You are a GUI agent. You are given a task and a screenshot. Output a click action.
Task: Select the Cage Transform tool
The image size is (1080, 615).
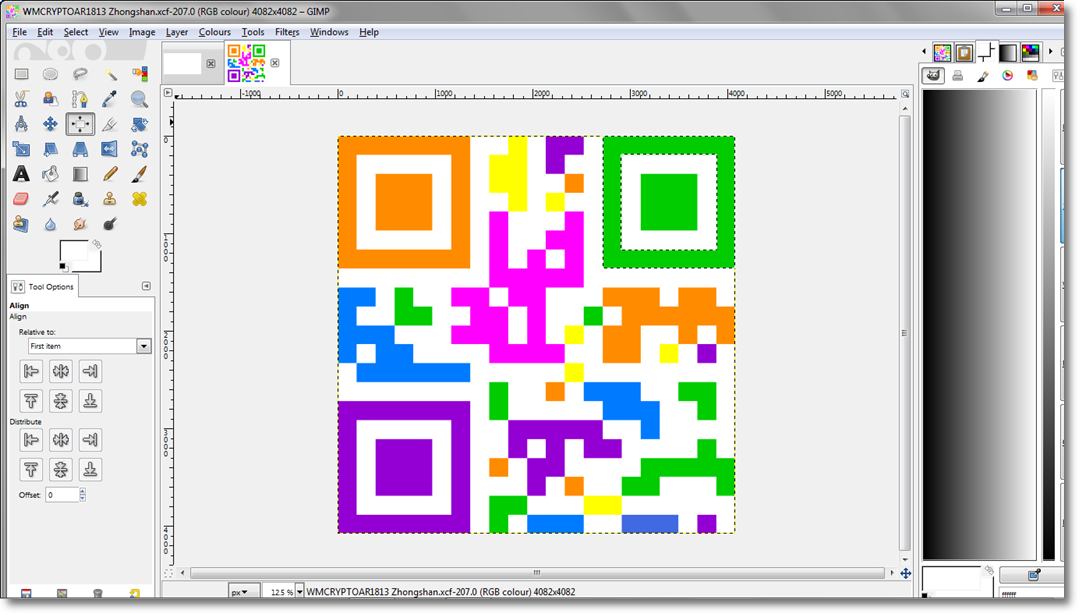[x=140, y=149]
